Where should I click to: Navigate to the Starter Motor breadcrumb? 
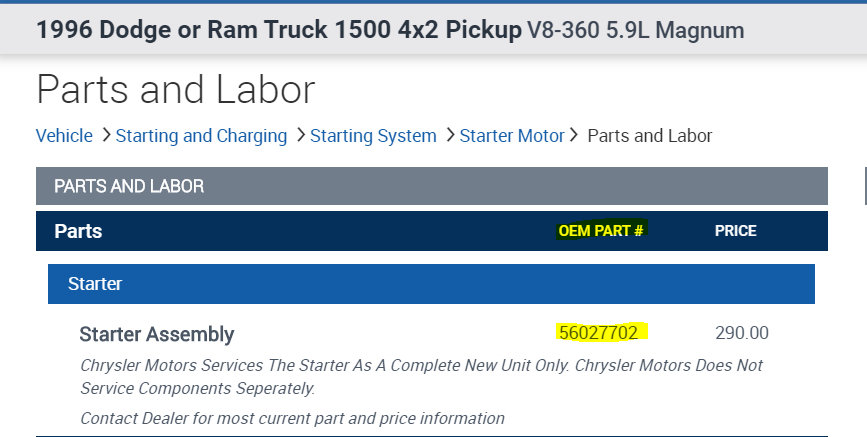pos(512,136)
